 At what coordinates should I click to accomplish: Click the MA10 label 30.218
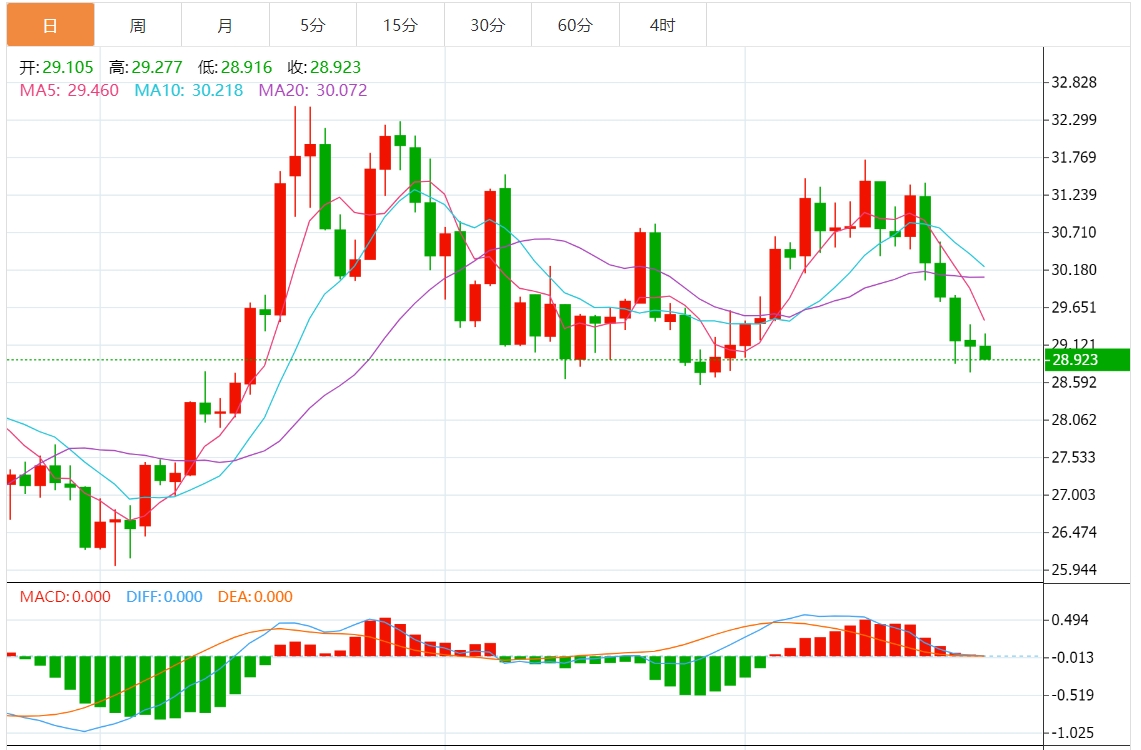point(188,90)
